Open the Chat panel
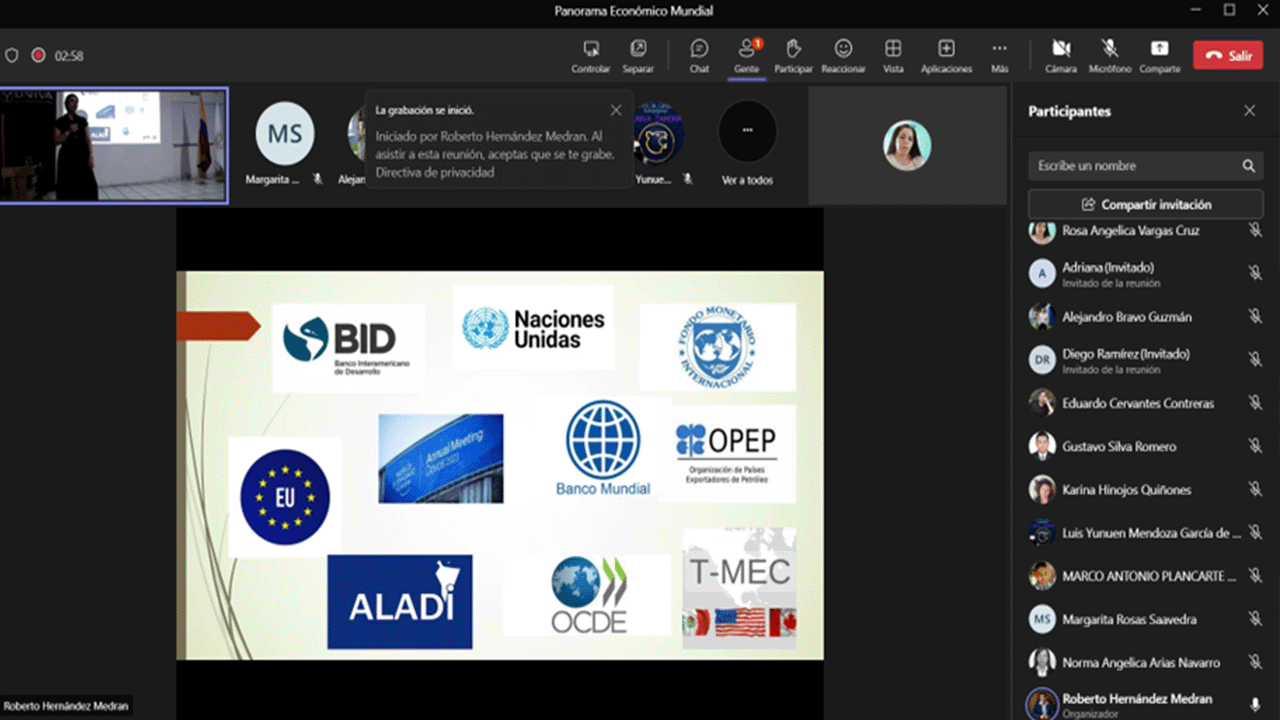Screen dimensions: 1280x720 coord(699,56)
